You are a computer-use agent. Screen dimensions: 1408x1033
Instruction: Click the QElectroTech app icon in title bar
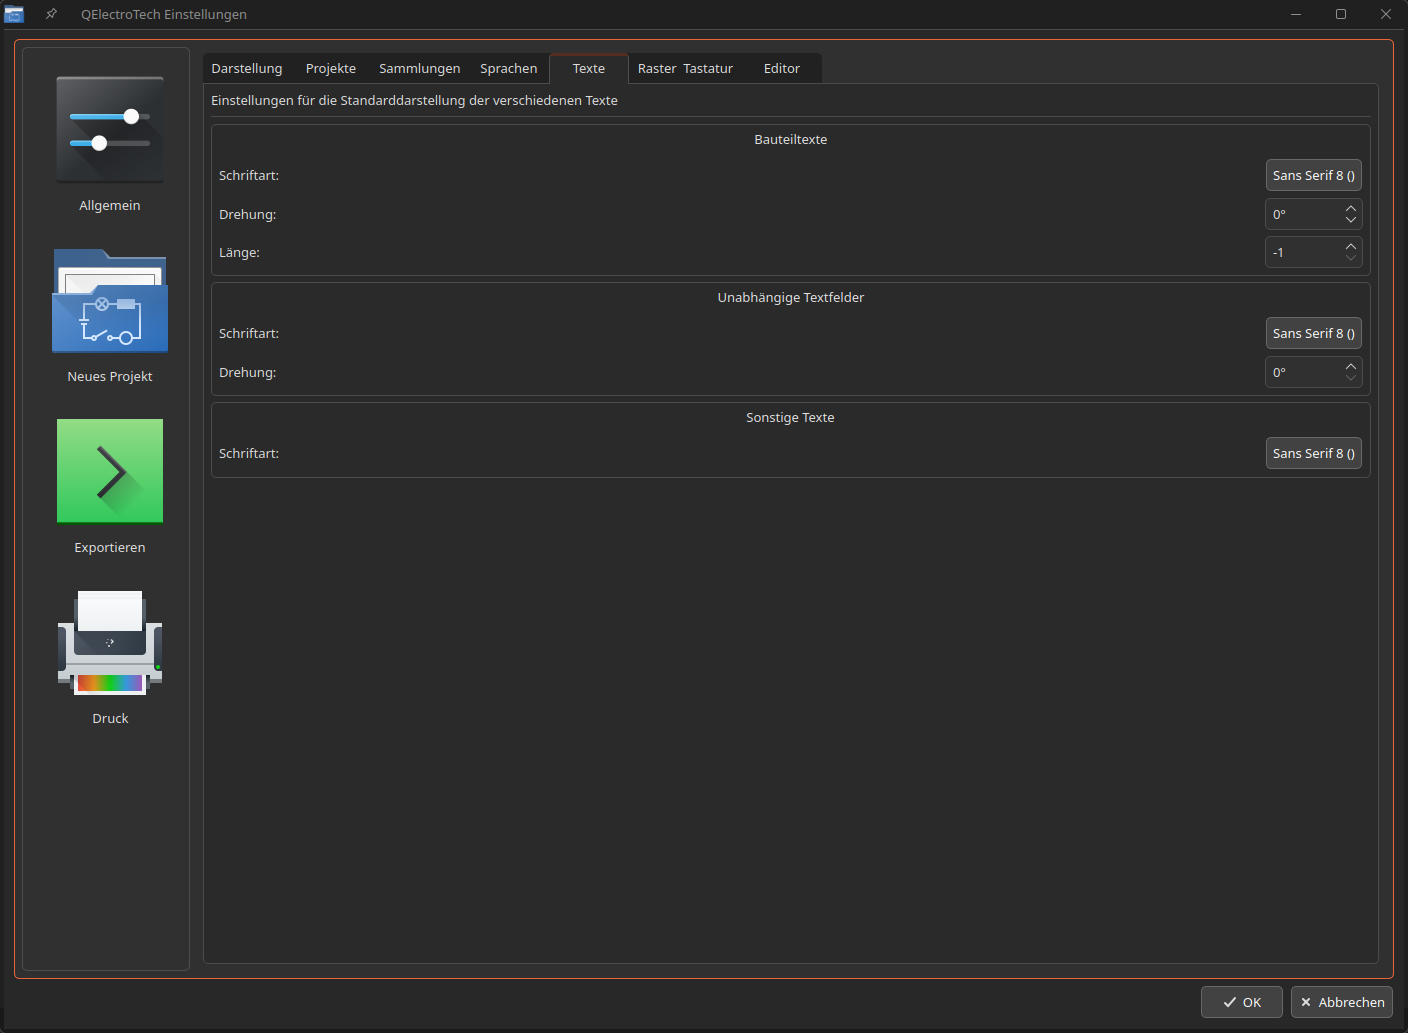coord(14,14)
